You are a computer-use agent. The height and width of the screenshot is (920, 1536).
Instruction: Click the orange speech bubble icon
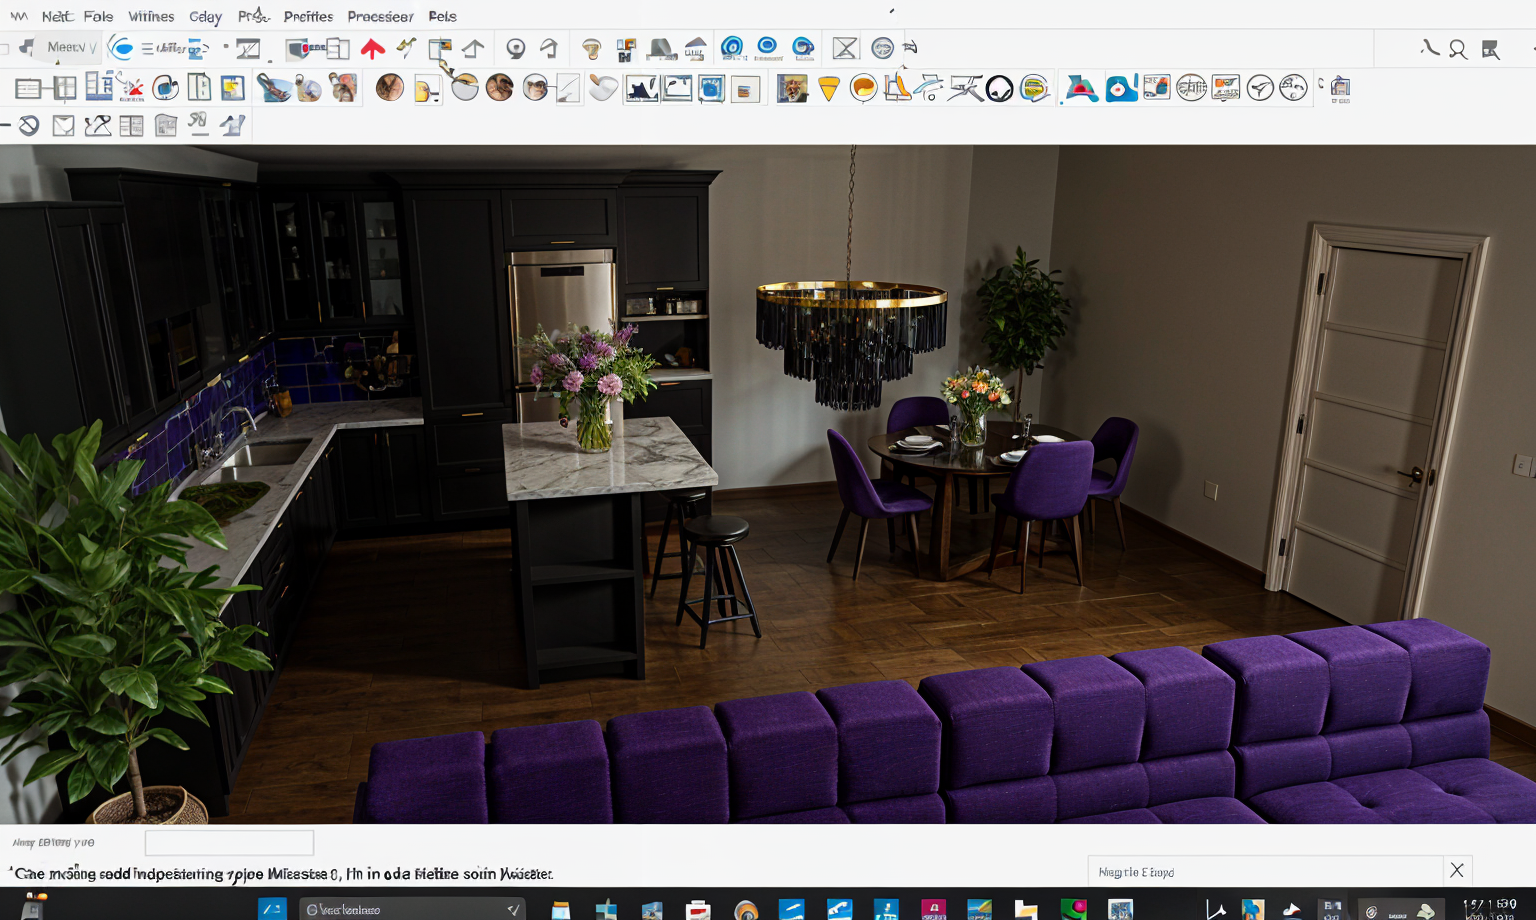(x=863, y=89)
